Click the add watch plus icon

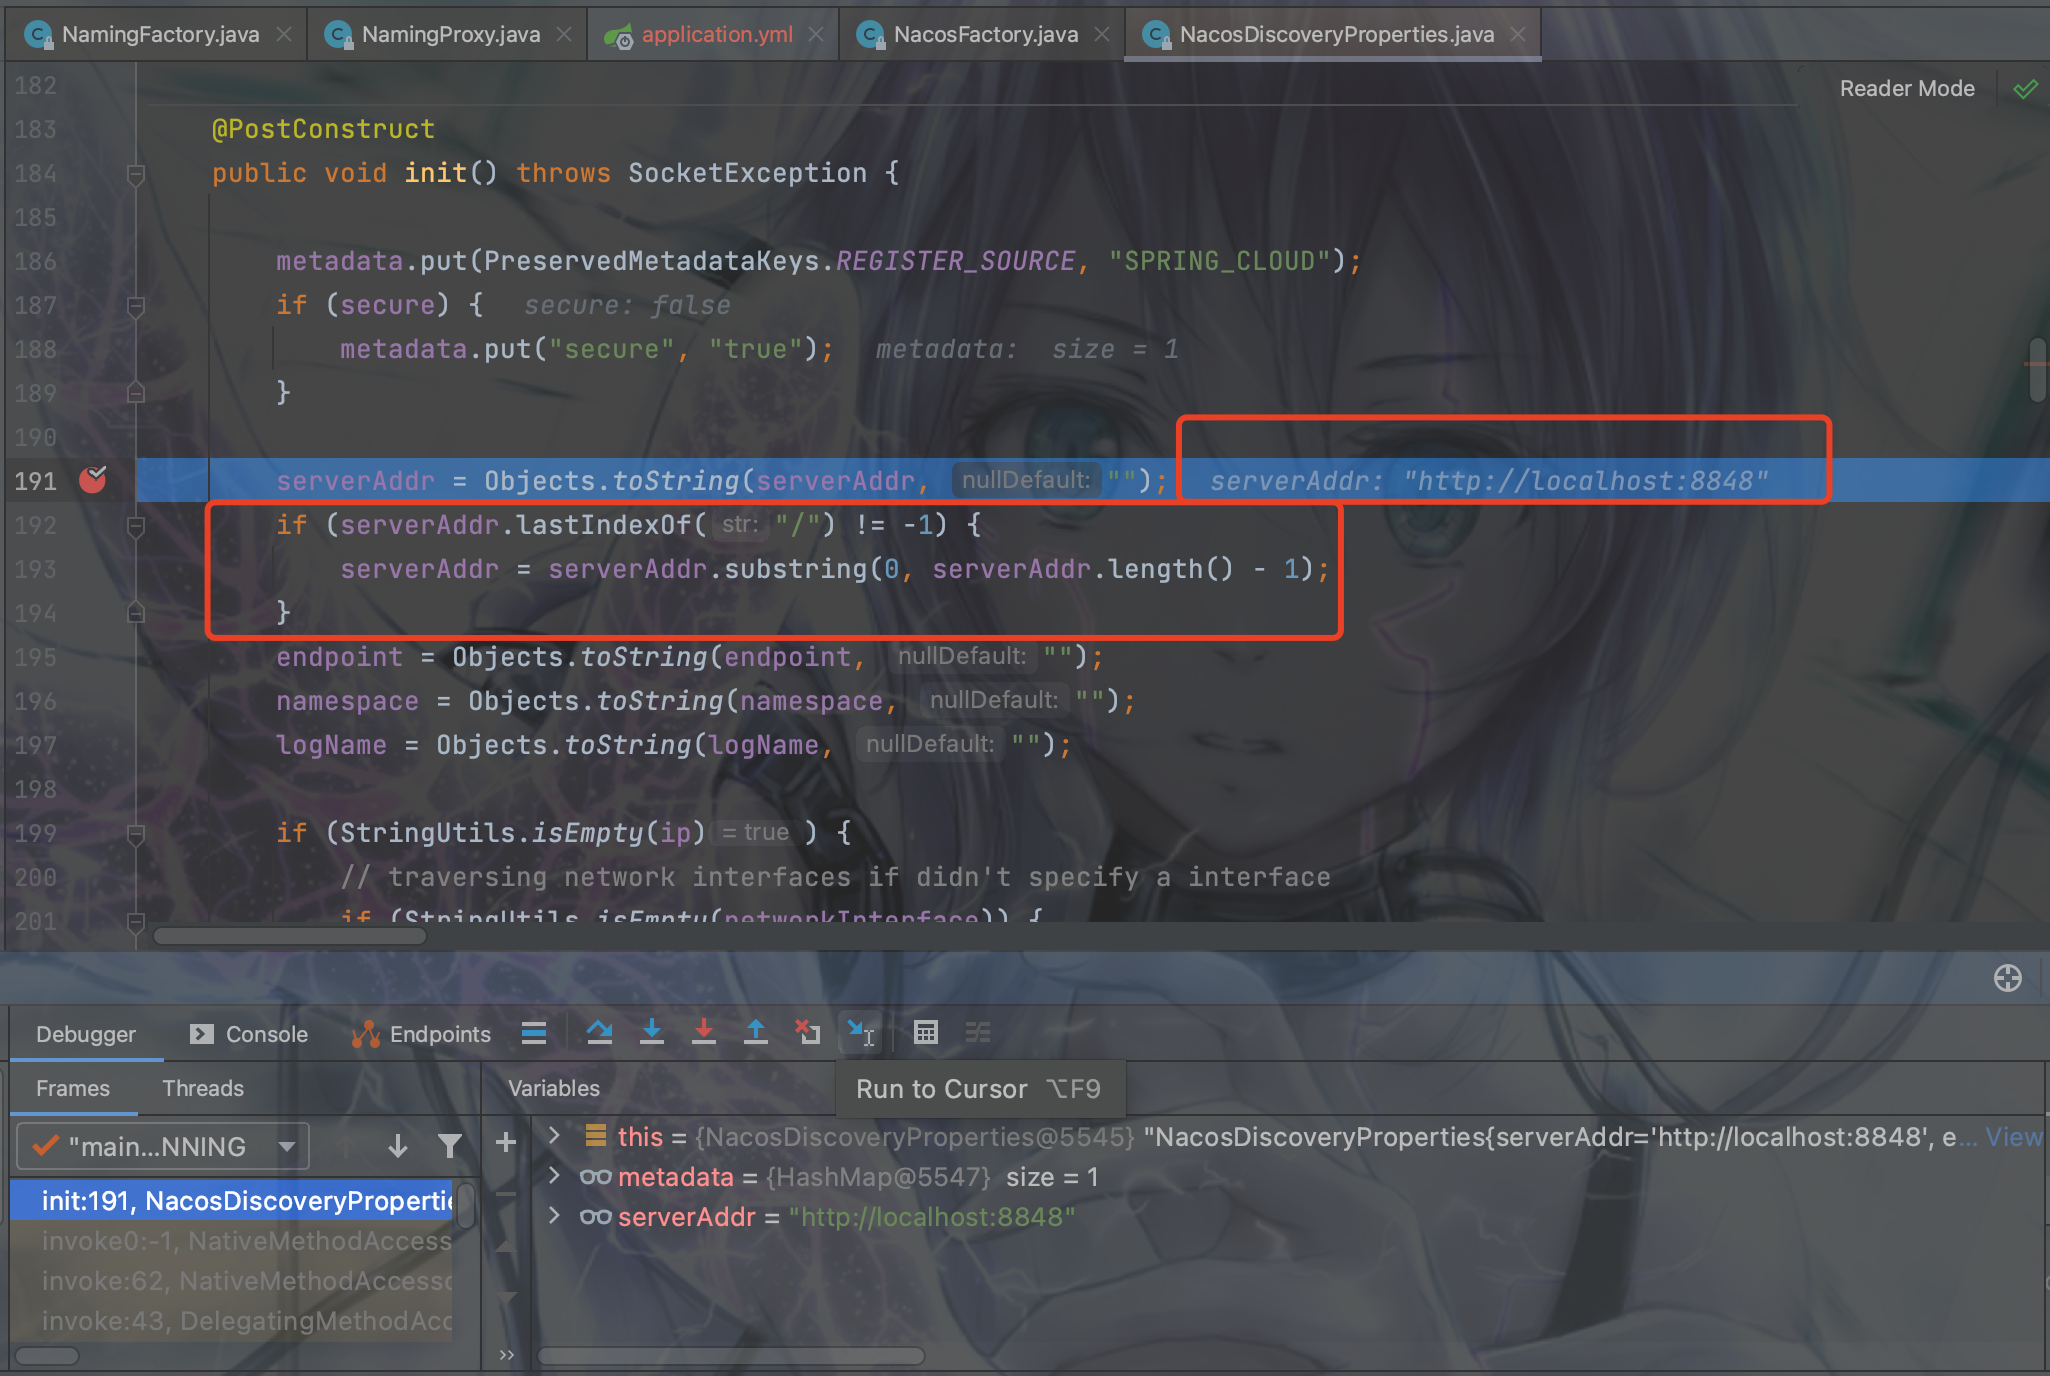506,1142
